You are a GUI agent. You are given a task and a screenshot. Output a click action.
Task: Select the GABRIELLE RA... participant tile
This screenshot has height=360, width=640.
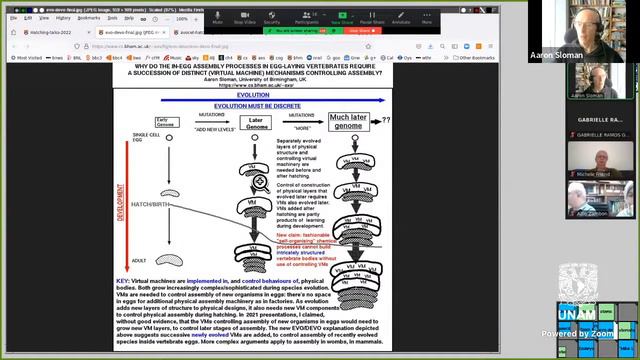[x=600, y=120]
